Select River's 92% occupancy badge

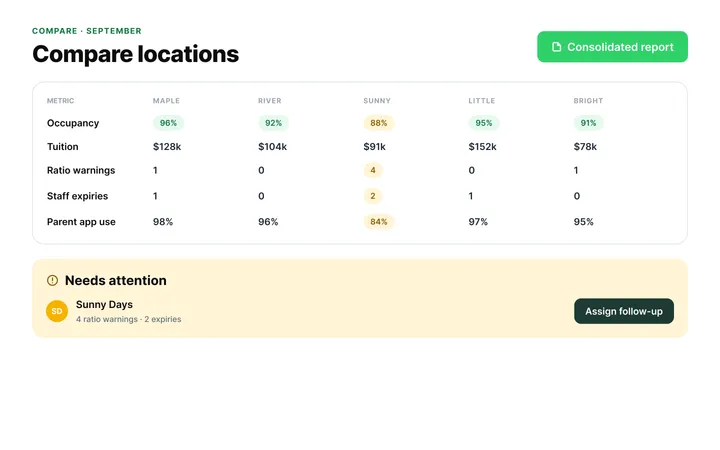point(273,123)
